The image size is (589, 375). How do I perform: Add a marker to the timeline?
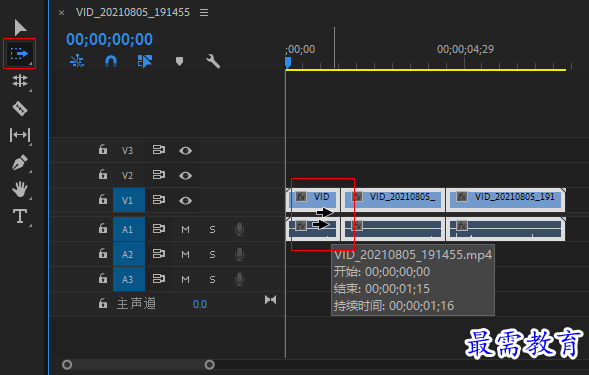pos(180,61)
